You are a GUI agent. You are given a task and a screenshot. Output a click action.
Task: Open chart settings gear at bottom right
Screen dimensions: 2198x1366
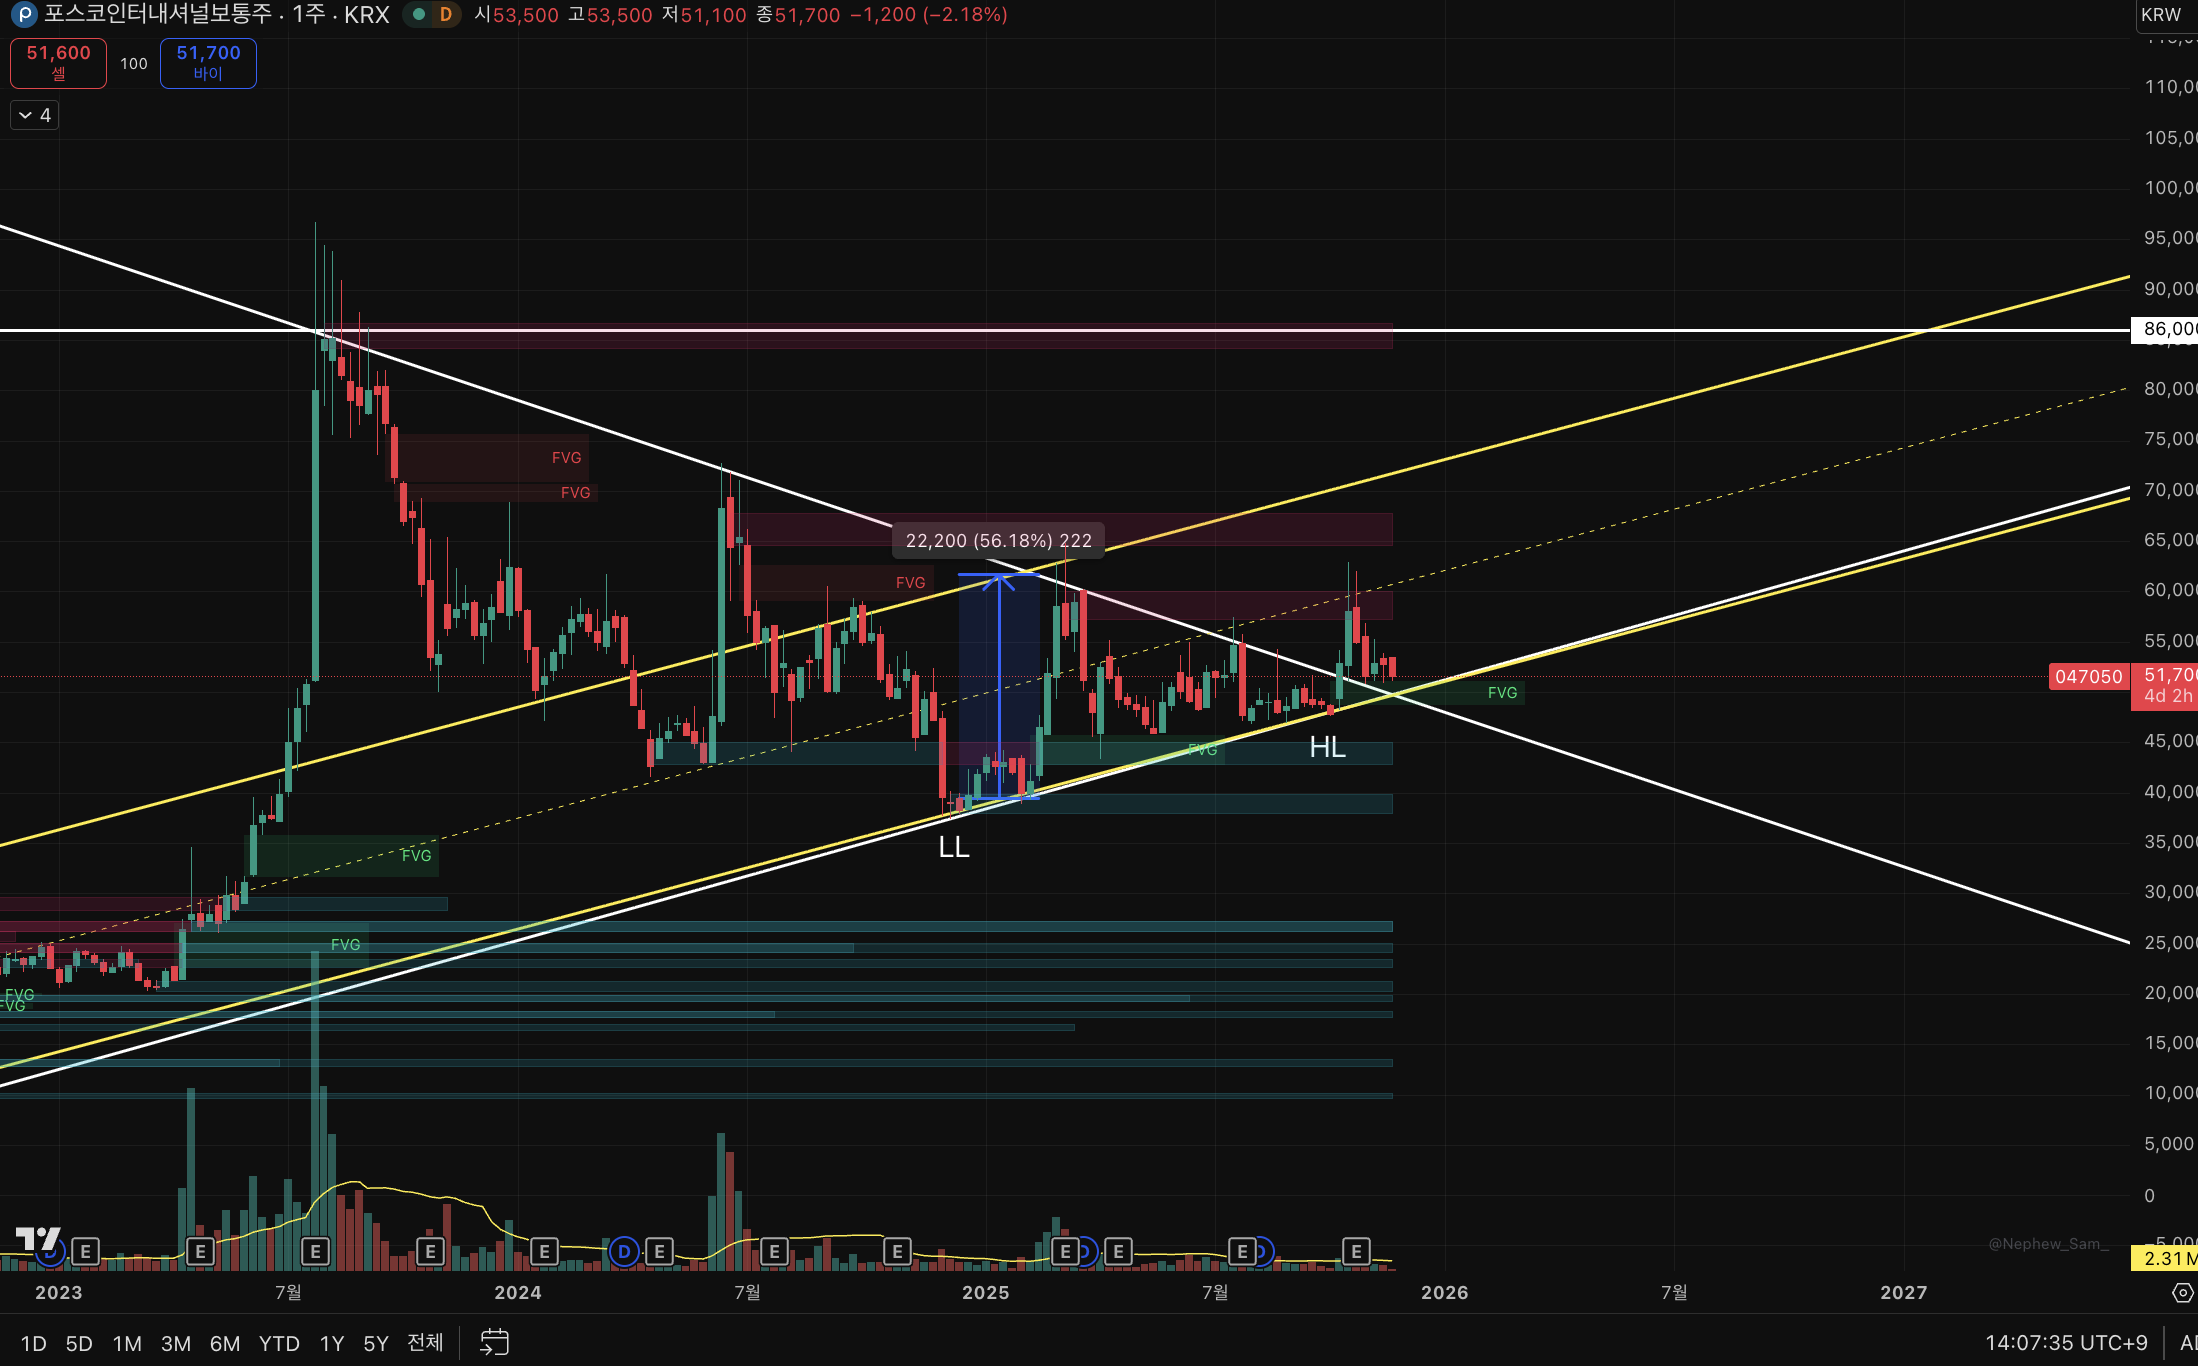[x=2182, y=1293]
